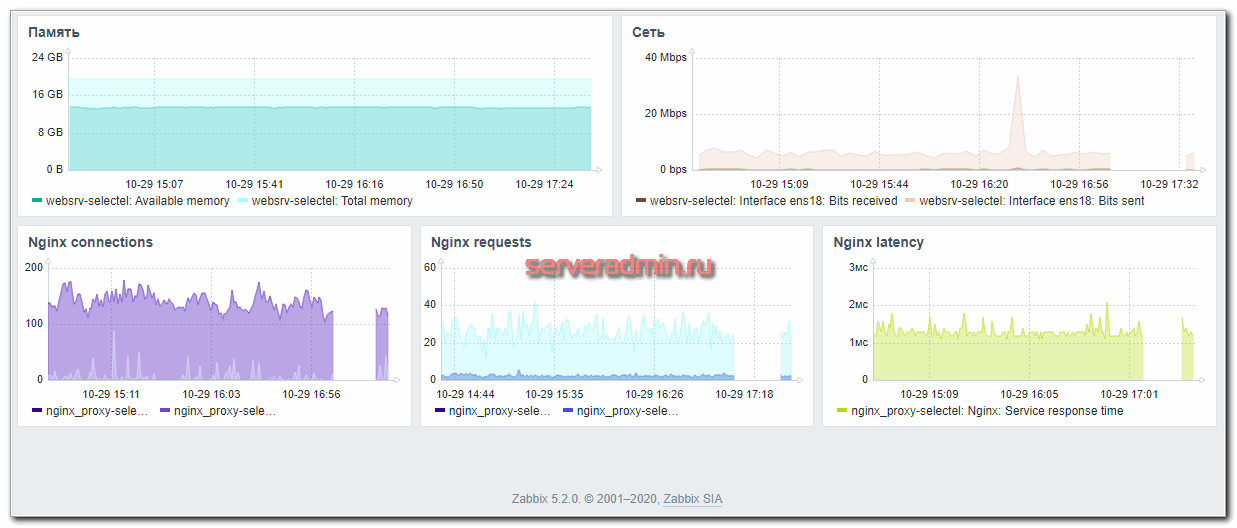Click the traffic spike peak in network graph
The image size is (1237, 528).
click(1018, 78)
